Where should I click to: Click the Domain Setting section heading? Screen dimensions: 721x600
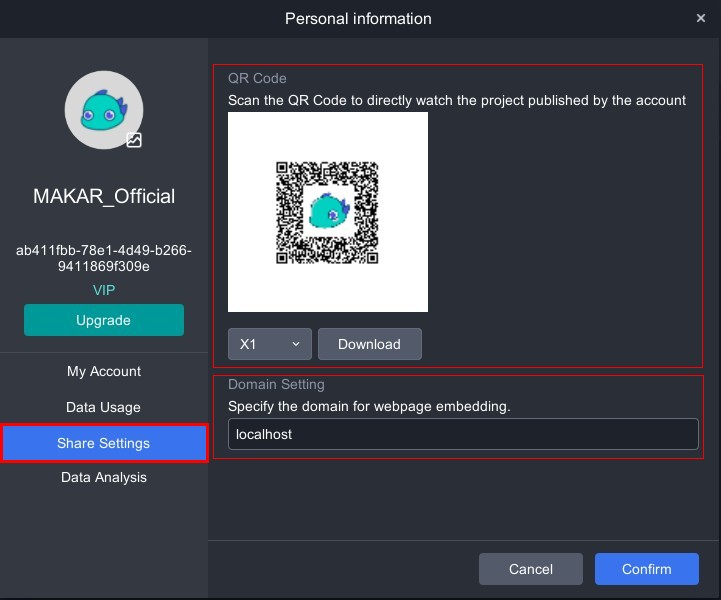[x=276, y=384]
